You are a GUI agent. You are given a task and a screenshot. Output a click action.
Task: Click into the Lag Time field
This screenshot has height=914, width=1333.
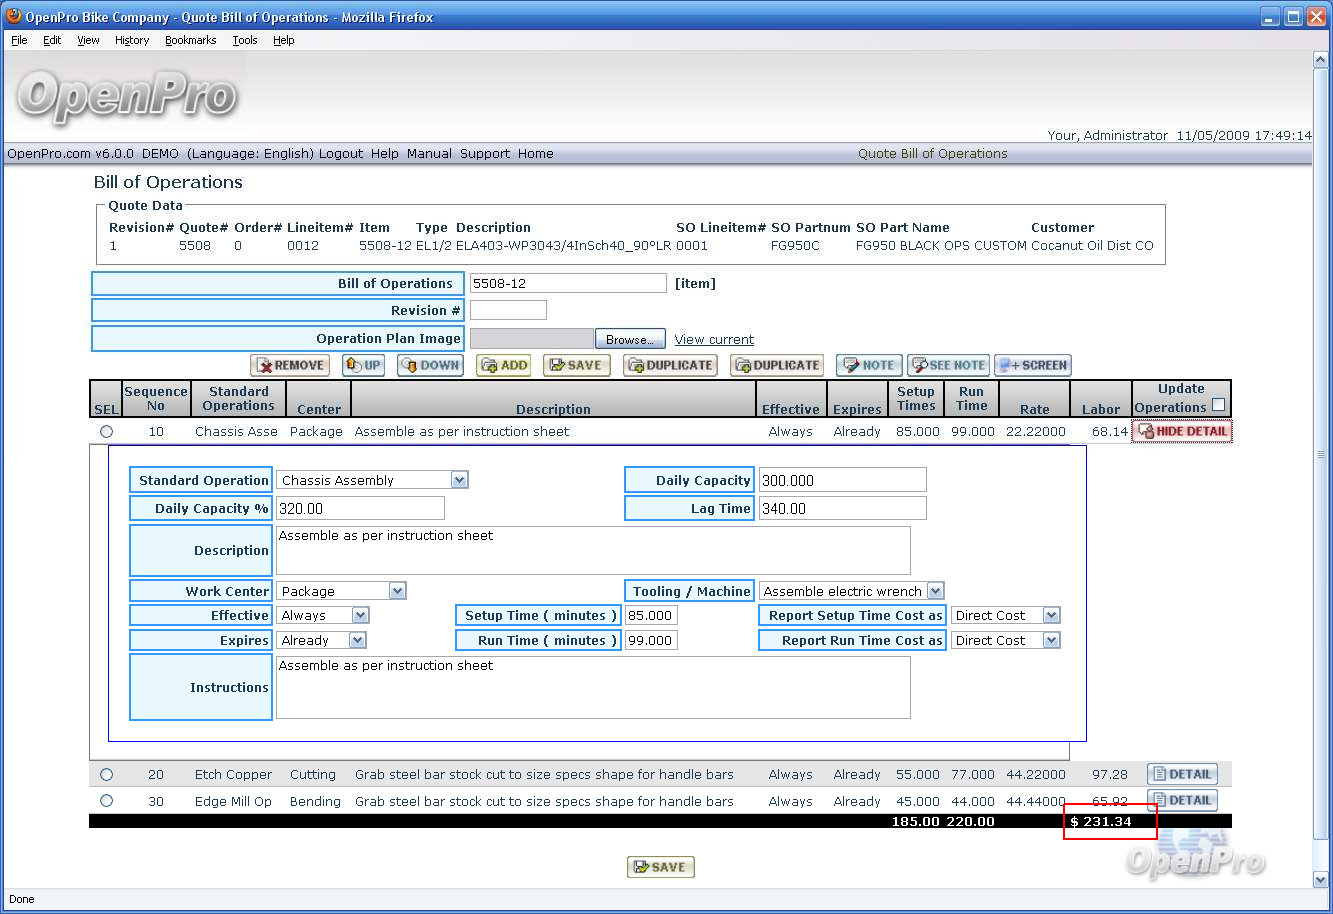pos(842,509)
